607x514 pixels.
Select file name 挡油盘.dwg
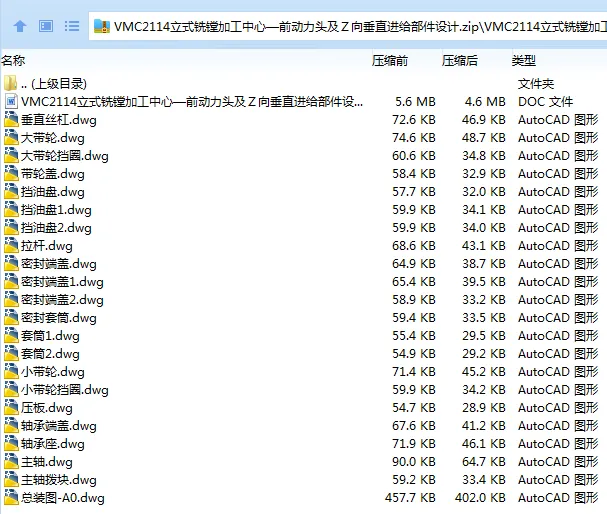click(x=53, y=192)
